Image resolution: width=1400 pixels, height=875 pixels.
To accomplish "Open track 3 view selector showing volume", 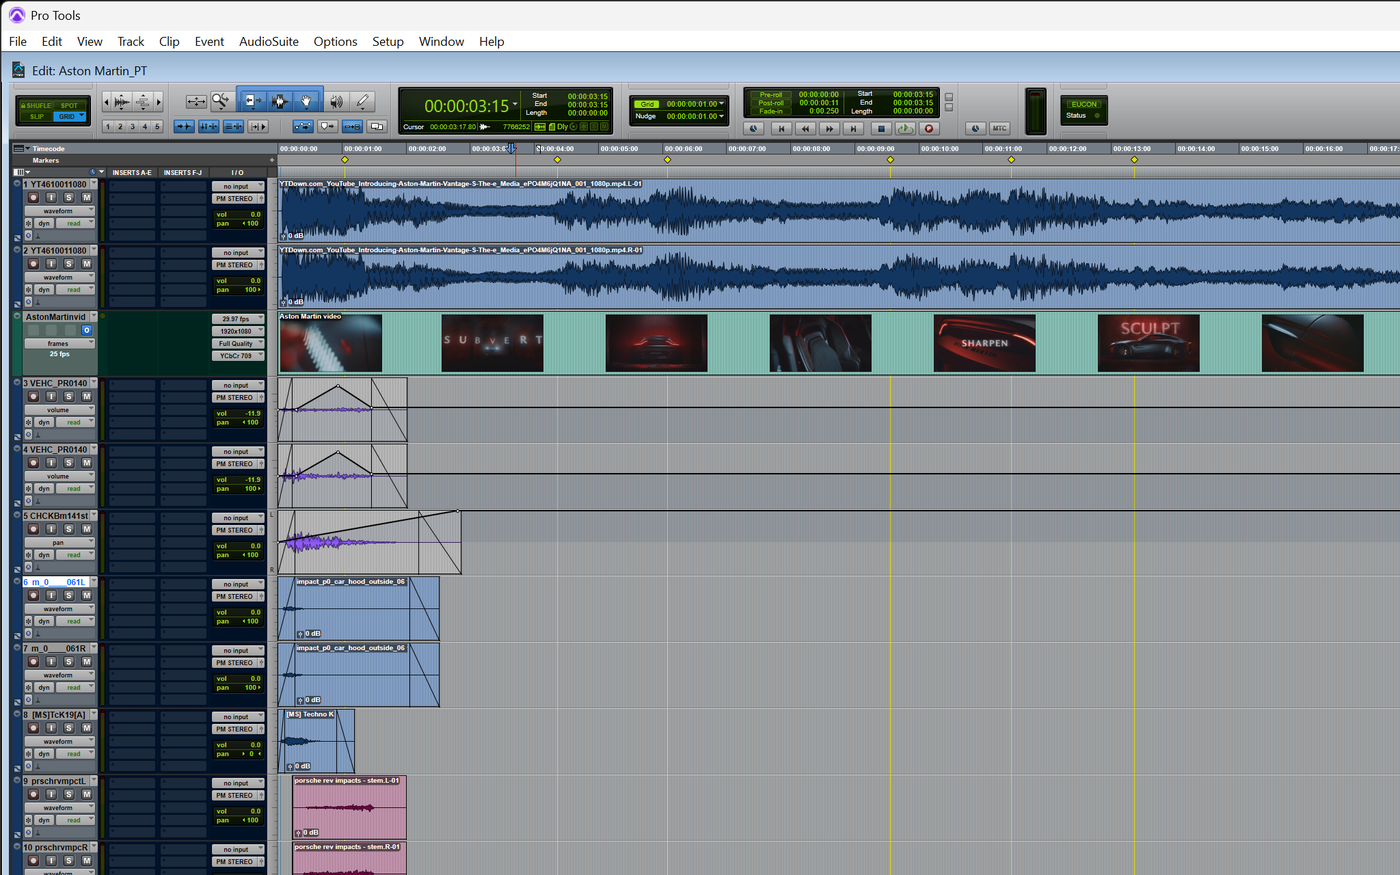I will click(x=59, y=410).
